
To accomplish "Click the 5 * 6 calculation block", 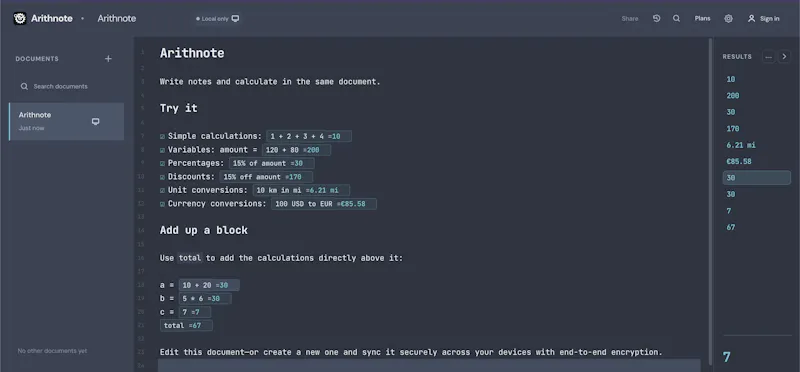I will (x=205, y=299).
